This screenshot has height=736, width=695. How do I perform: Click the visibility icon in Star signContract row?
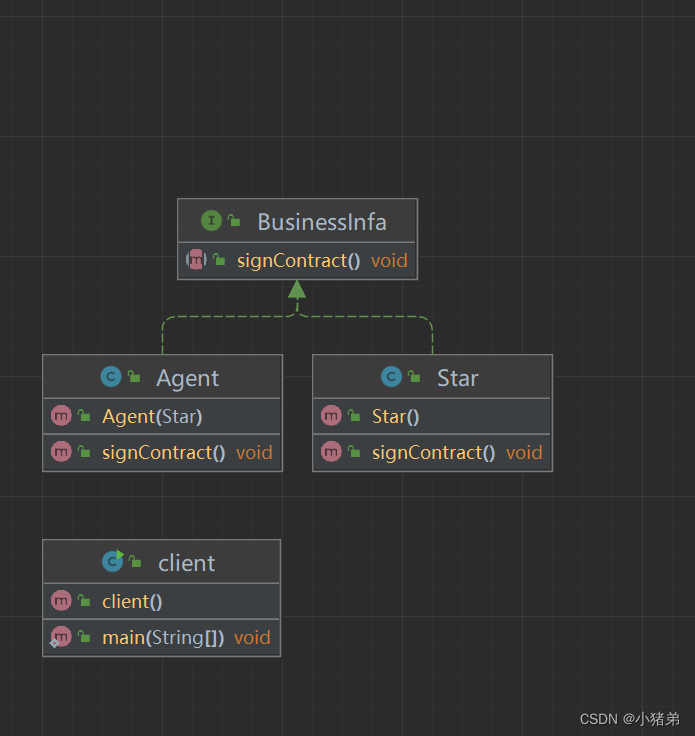[x=354, y=452]
